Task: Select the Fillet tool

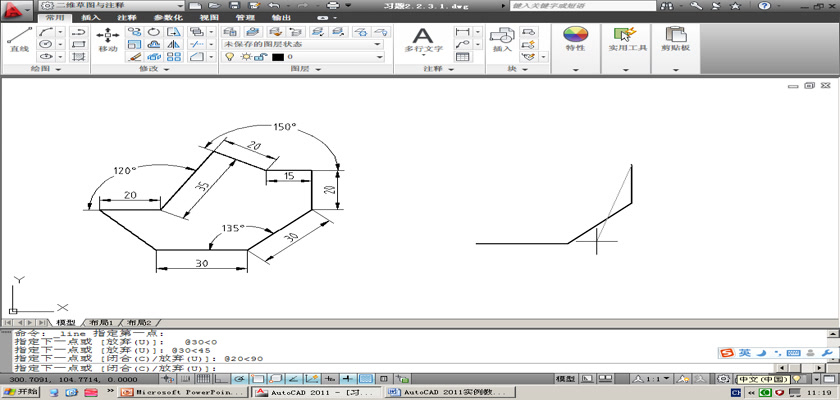Action: pos(197,56)
